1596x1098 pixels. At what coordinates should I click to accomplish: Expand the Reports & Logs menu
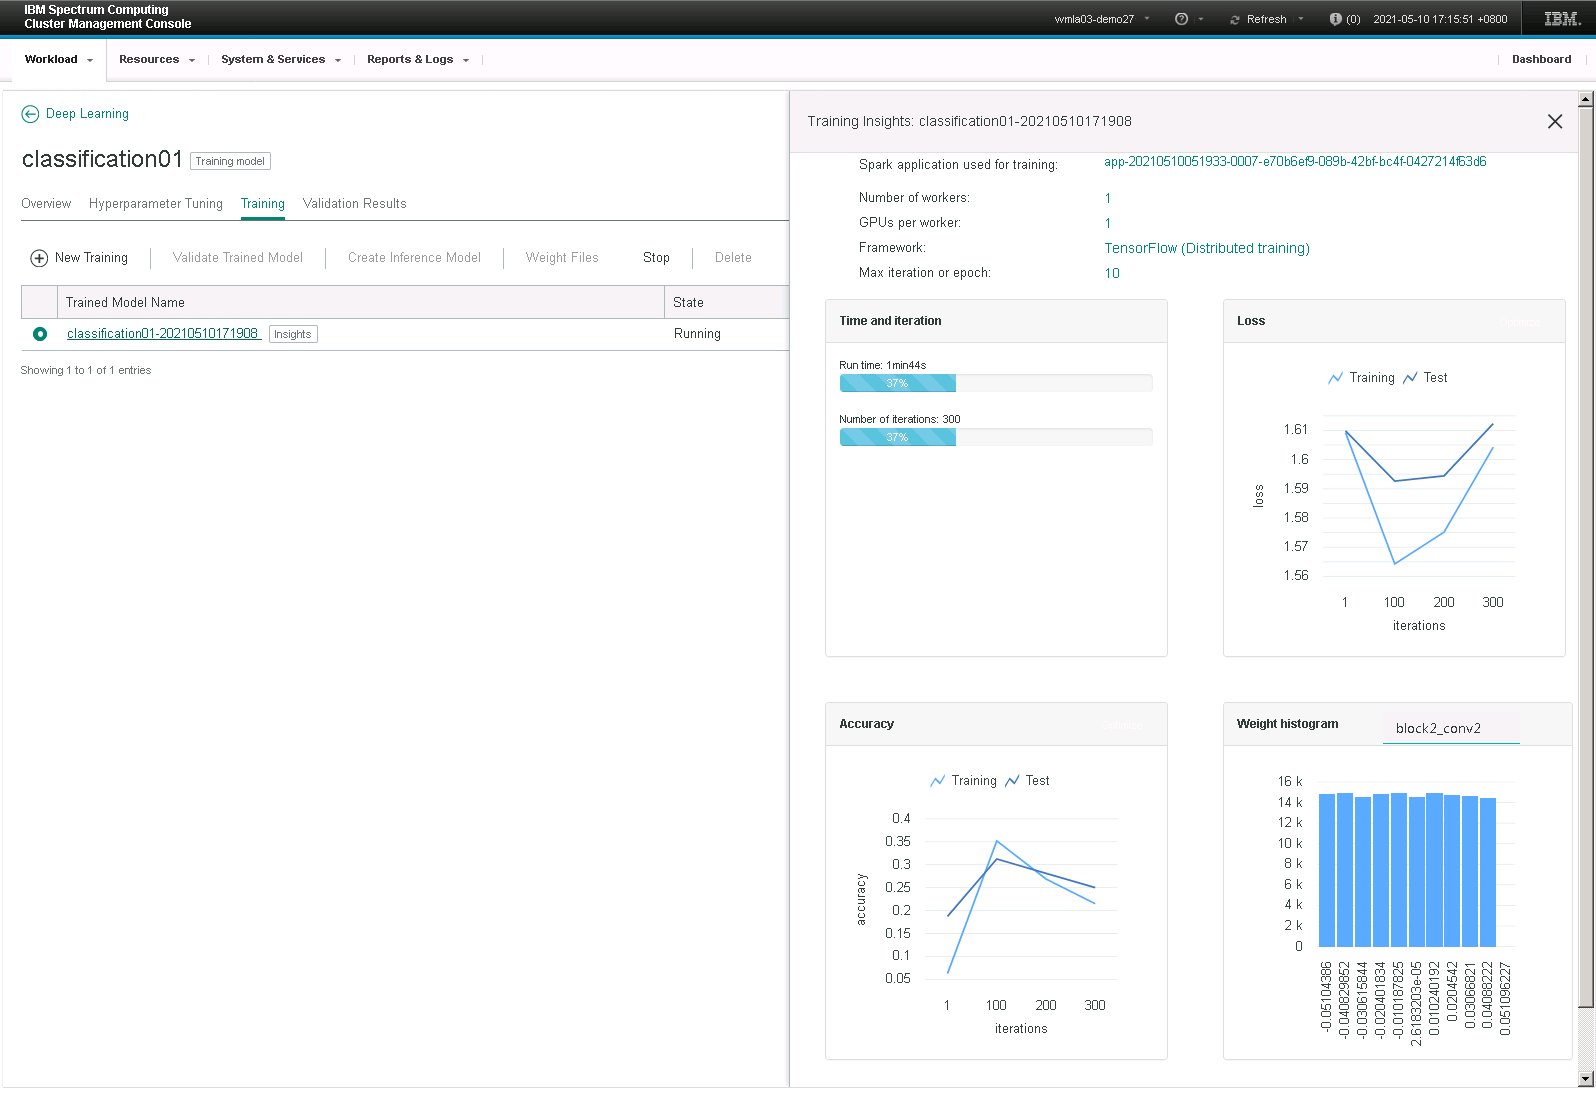(418, 60)
